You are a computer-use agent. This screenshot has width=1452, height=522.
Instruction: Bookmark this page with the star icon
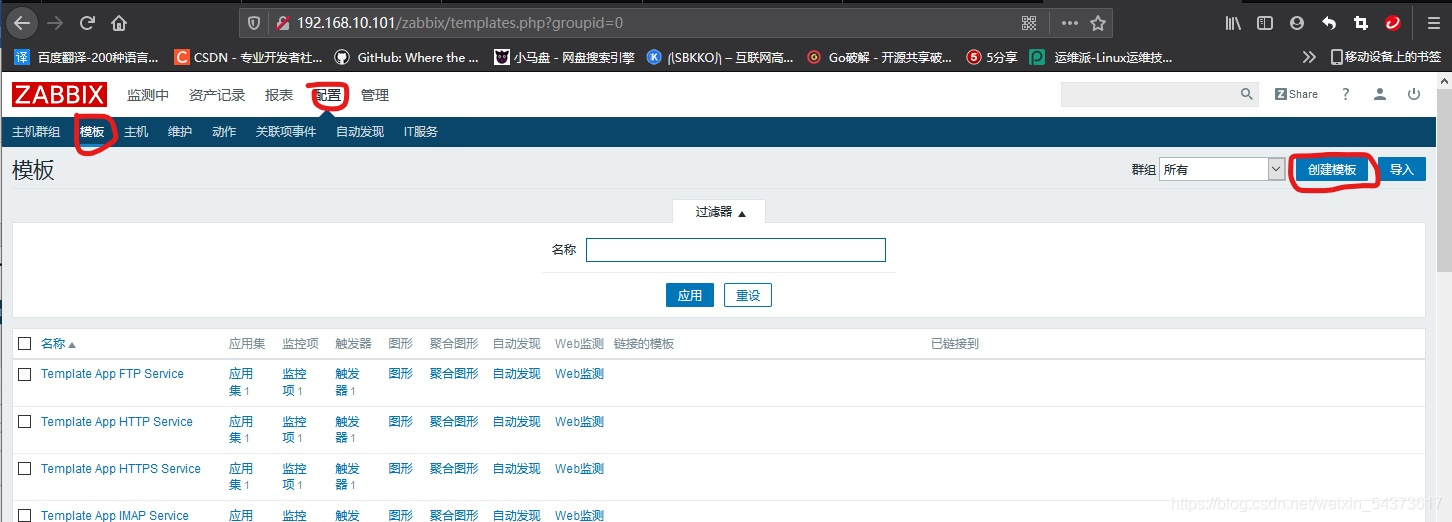(1097, 22)
